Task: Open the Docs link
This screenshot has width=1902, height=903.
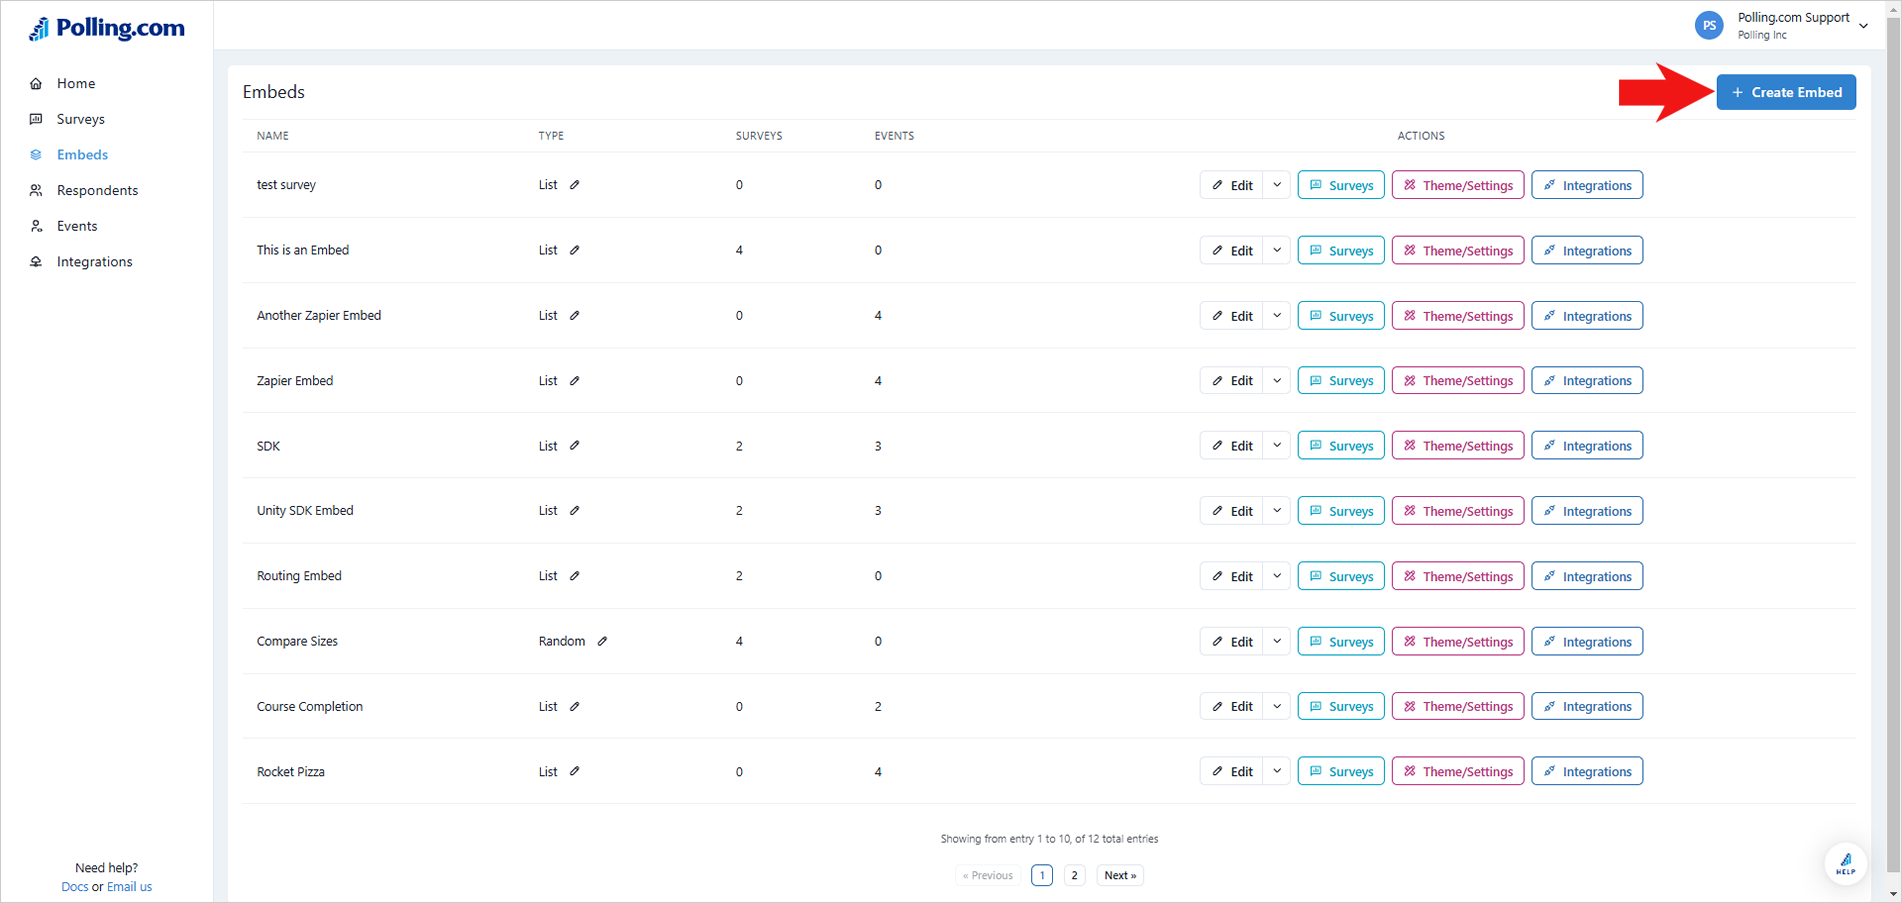Action: click(x=74, y=887)
